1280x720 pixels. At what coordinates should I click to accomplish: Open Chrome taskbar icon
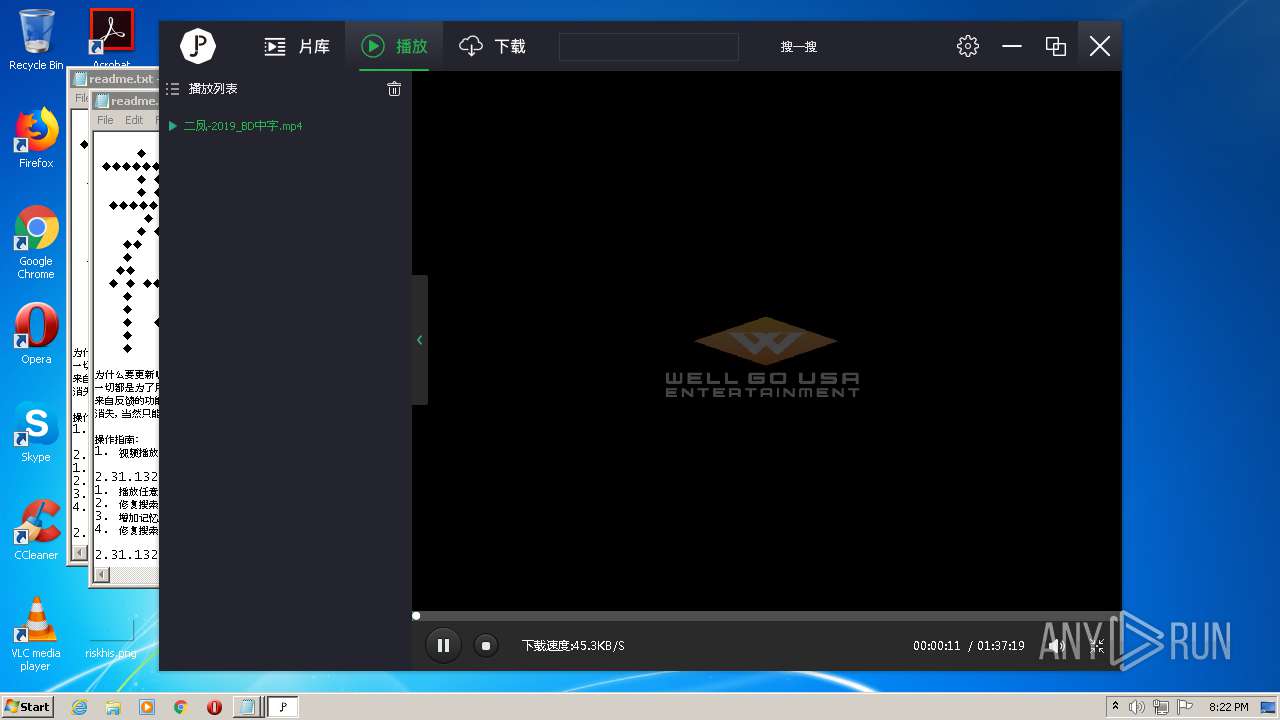pyautogui.click(x=180, y=707)
